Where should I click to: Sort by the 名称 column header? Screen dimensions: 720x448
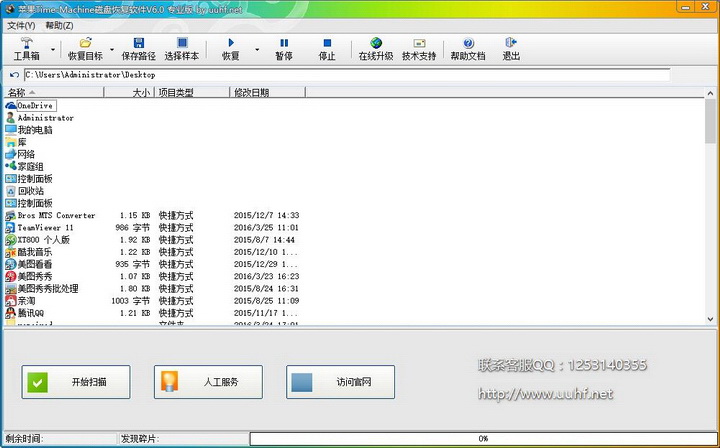click(54, 93)
